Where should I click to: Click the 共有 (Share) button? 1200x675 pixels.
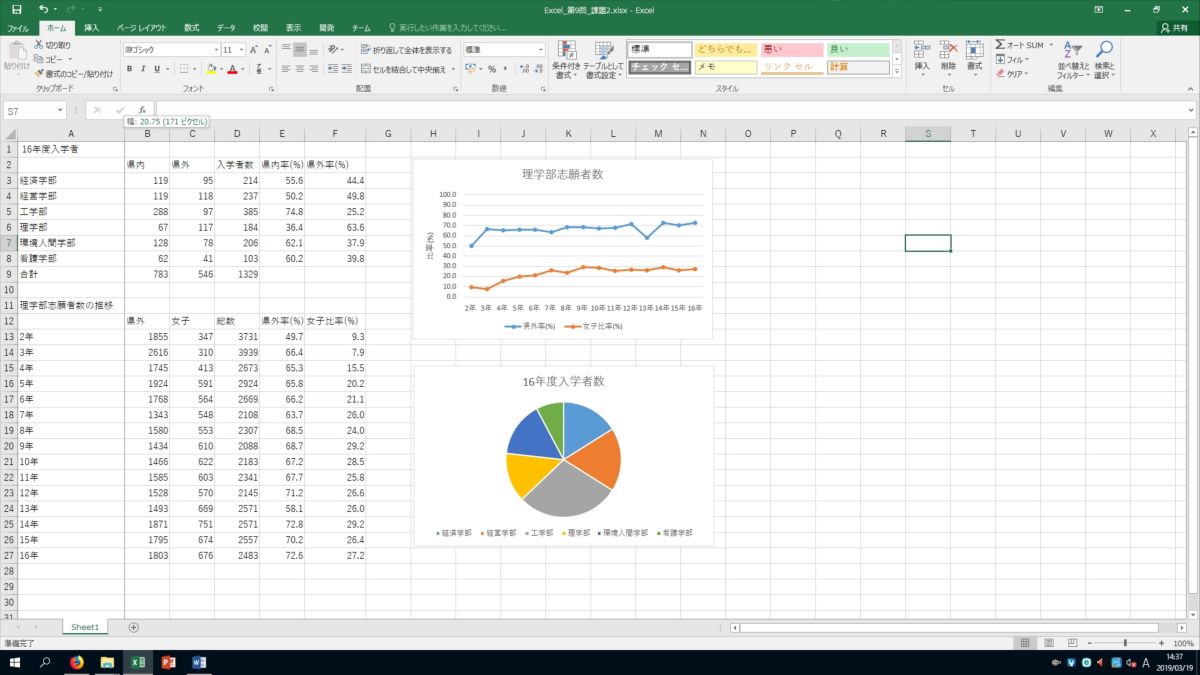pos(1174,29)
